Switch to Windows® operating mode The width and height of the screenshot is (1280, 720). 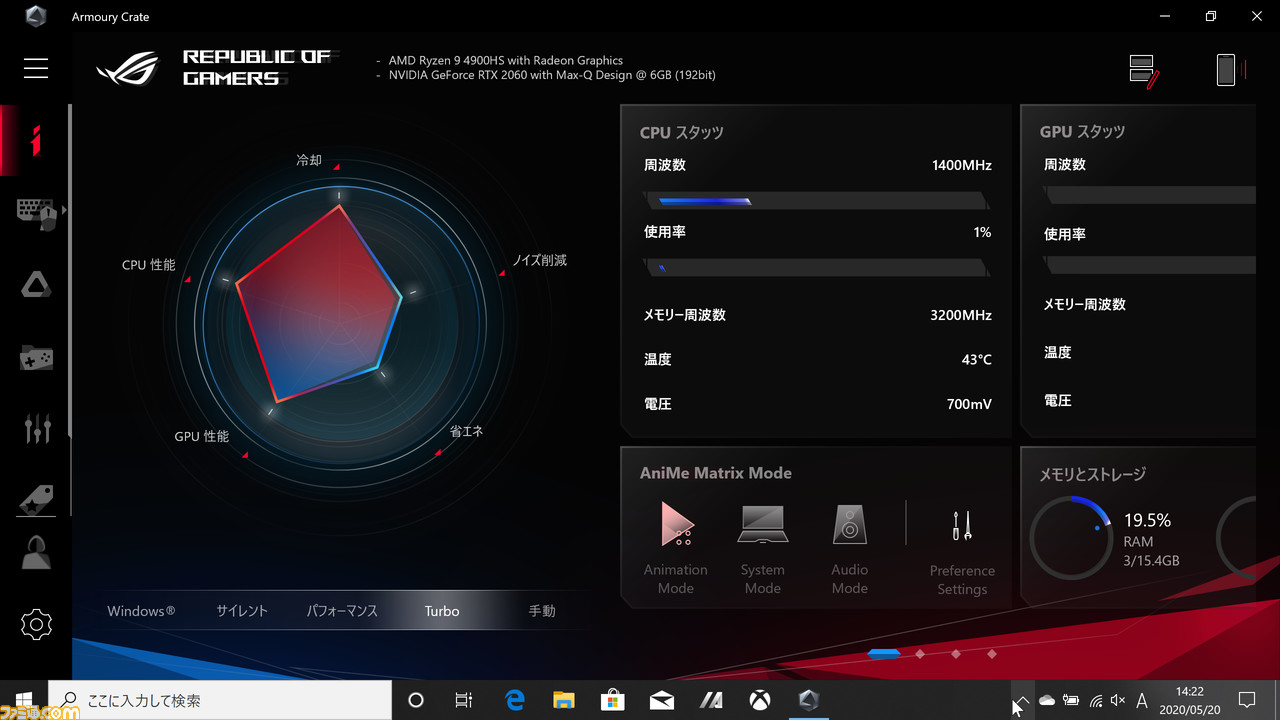141,611
